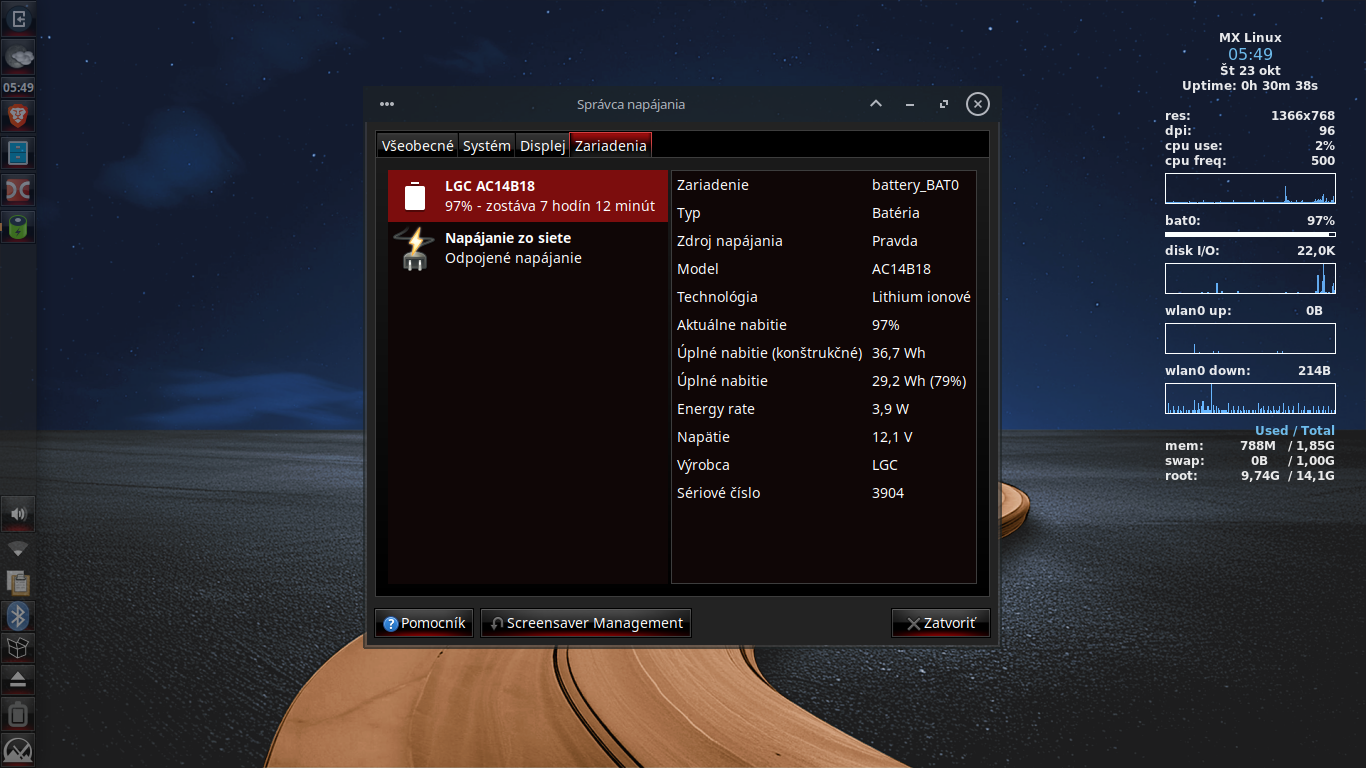Launch the Brave browser from the panel
Image resolution: width=1366 pixels, height=768 pixels.
coord(18,117)
